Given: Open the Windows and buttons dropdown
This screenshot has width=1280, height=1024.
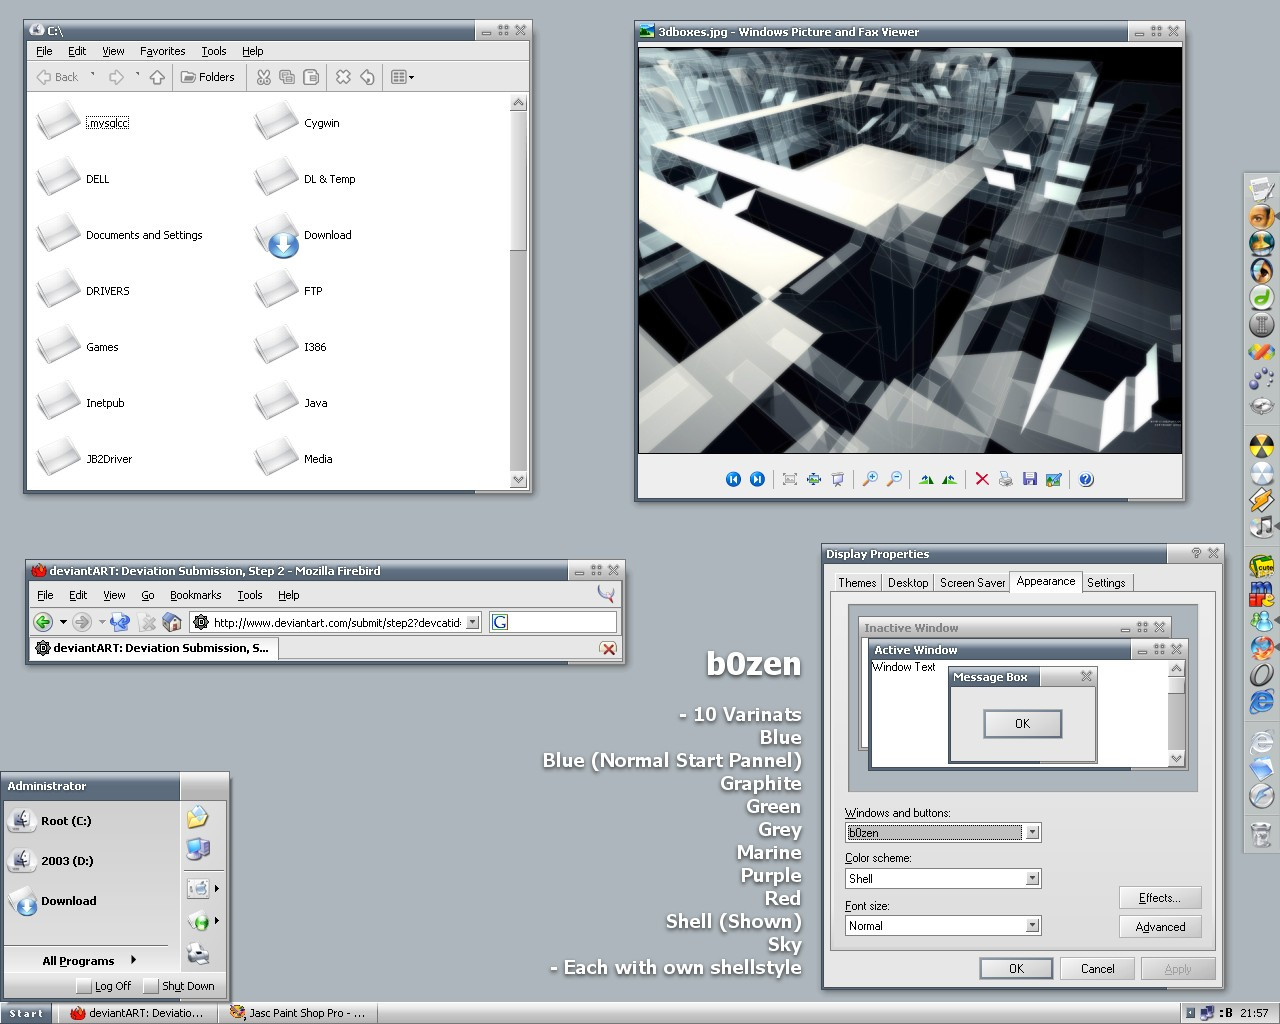Looking at the screenshot, I should coord(1032,832).
